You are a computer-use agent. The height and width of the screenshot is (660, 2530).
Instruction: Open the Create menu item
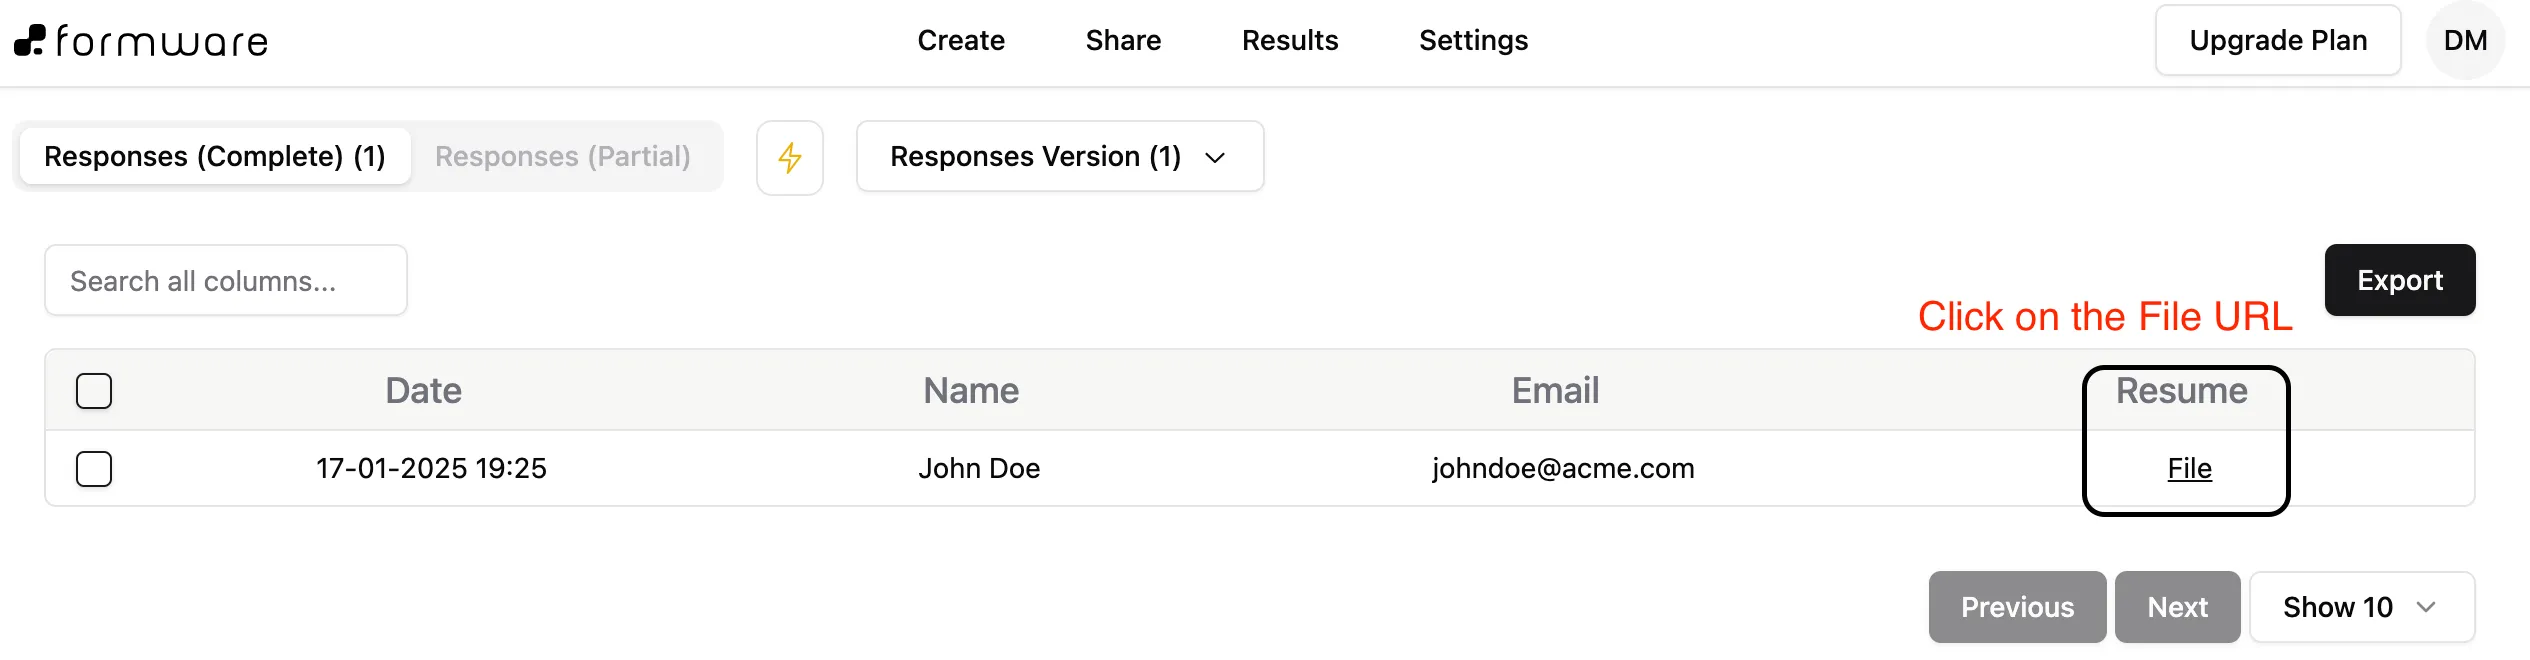961,41
